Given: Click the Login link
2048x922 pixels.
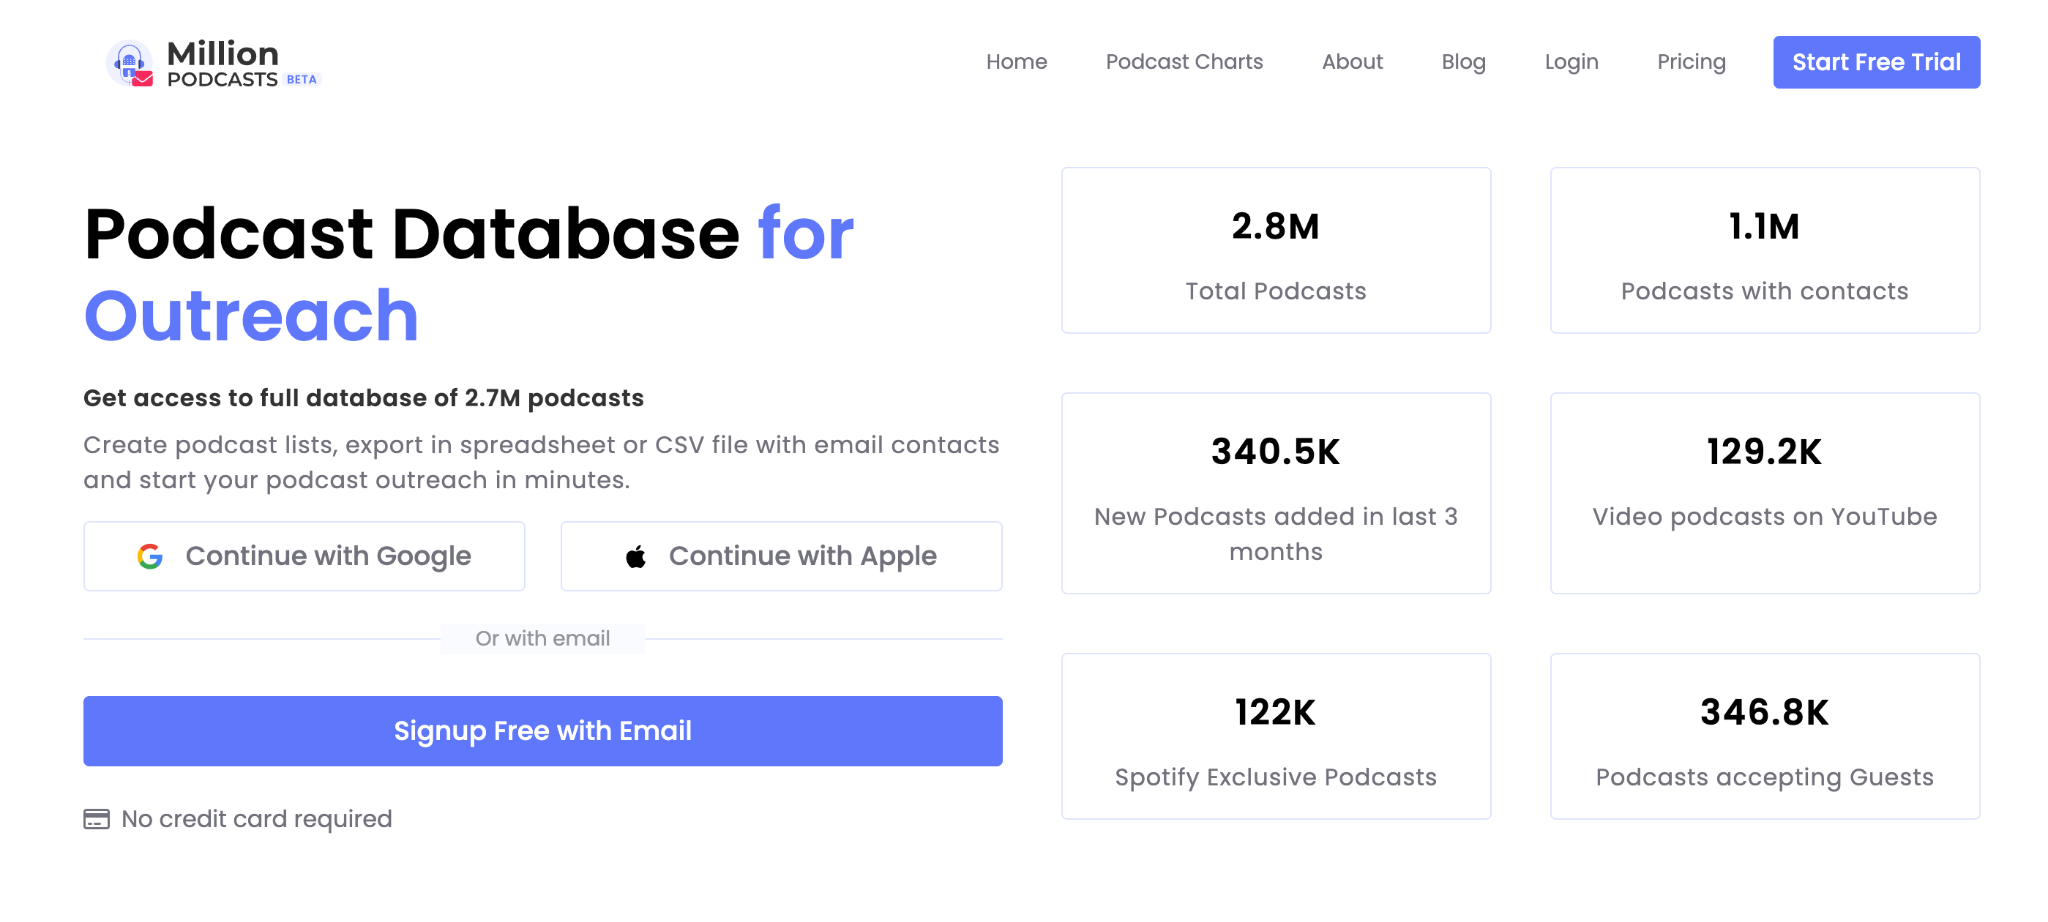Looking at the screenshot, I should point(1571,62).
